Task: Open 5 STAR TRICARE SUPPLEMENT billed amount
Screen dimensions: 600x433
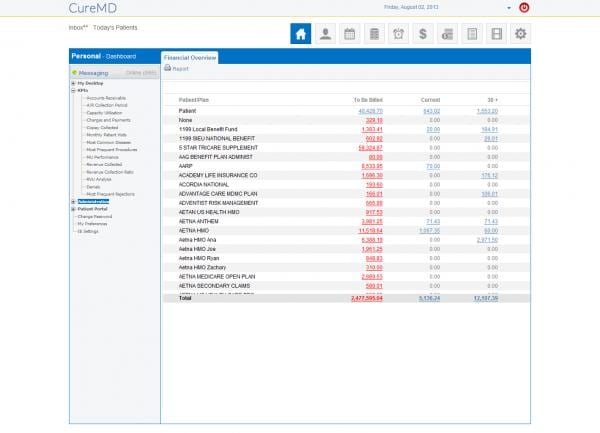Action: click(370, 148)
